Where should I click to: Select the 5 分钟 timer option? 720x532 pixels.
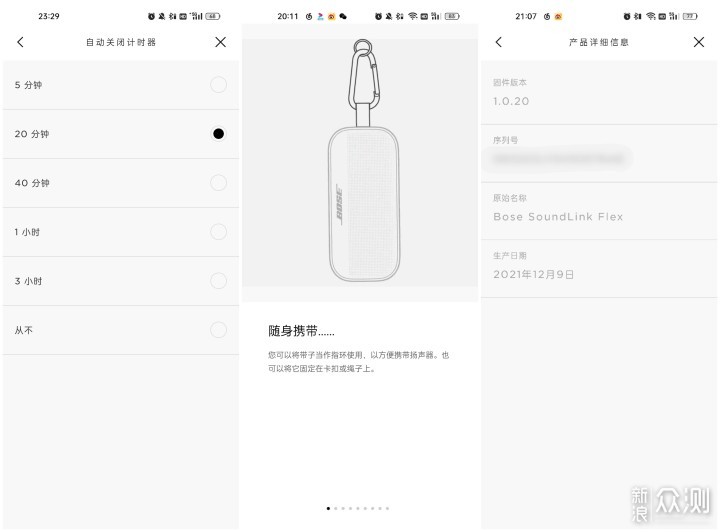pyautogui.click(x=121, y=85)
